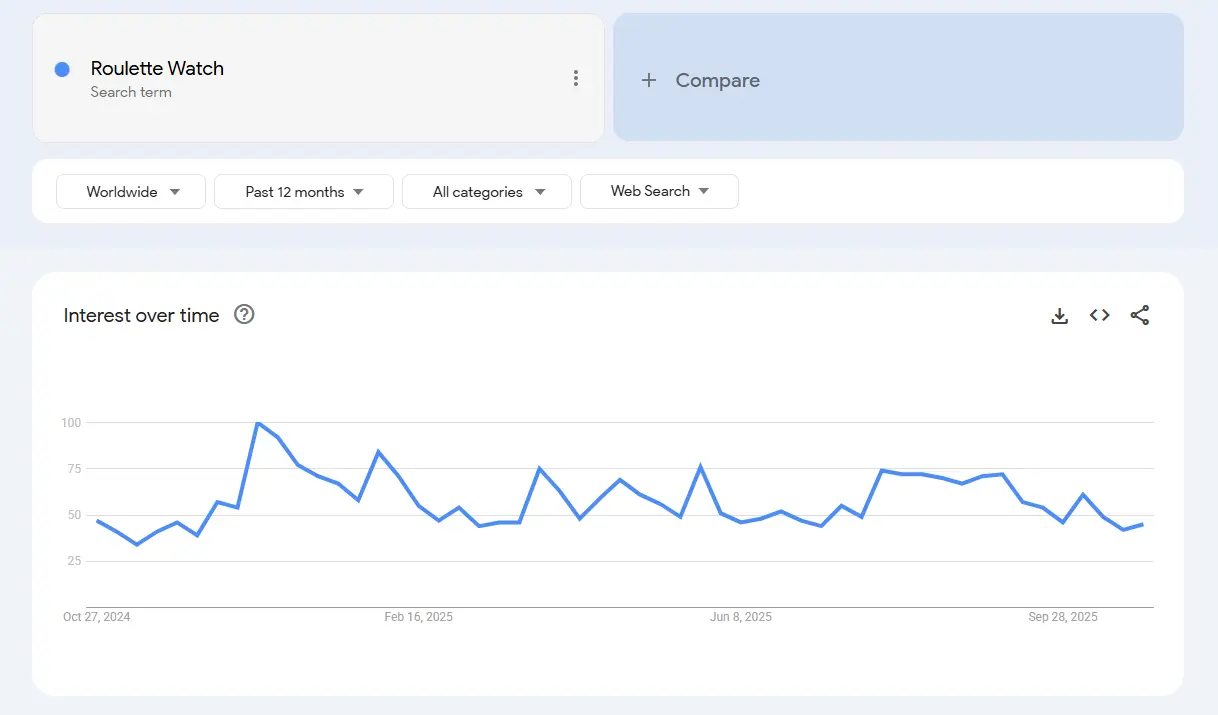Screen dimensions: 1218x715
Task: Open the Web Search type dropdown
Action: click(x=659, y=191)
